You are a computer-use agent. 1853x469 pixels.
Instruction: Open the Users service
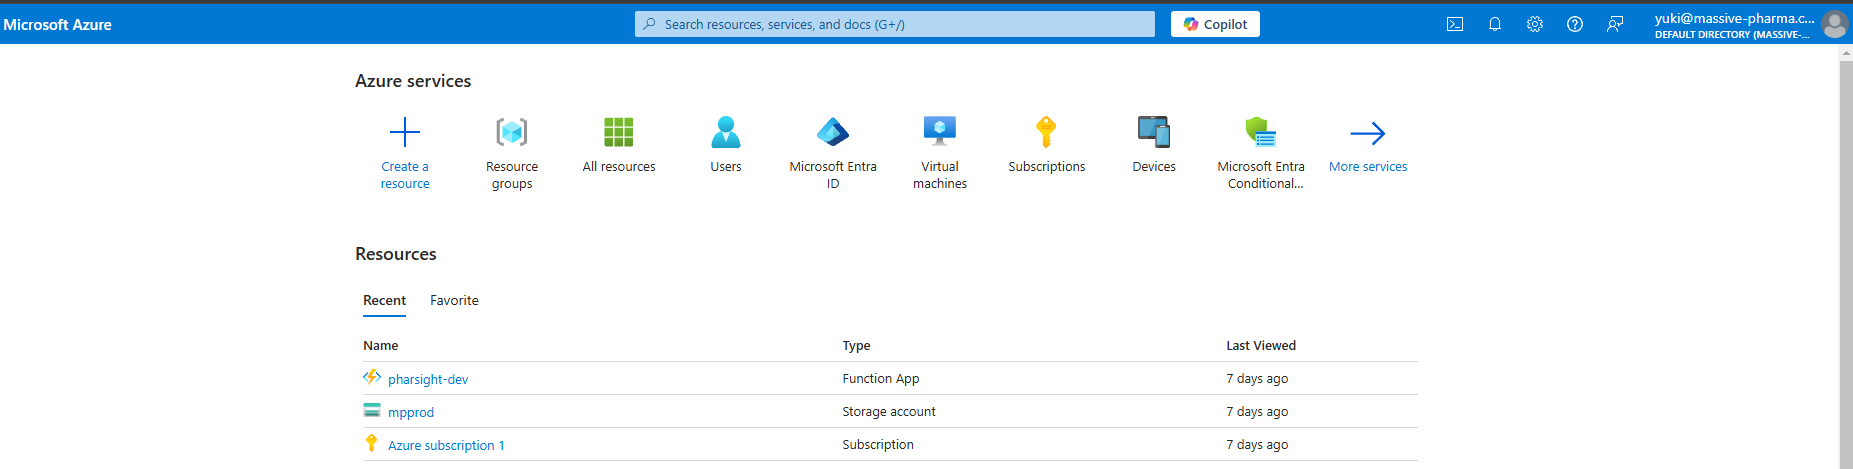point(725,132)
